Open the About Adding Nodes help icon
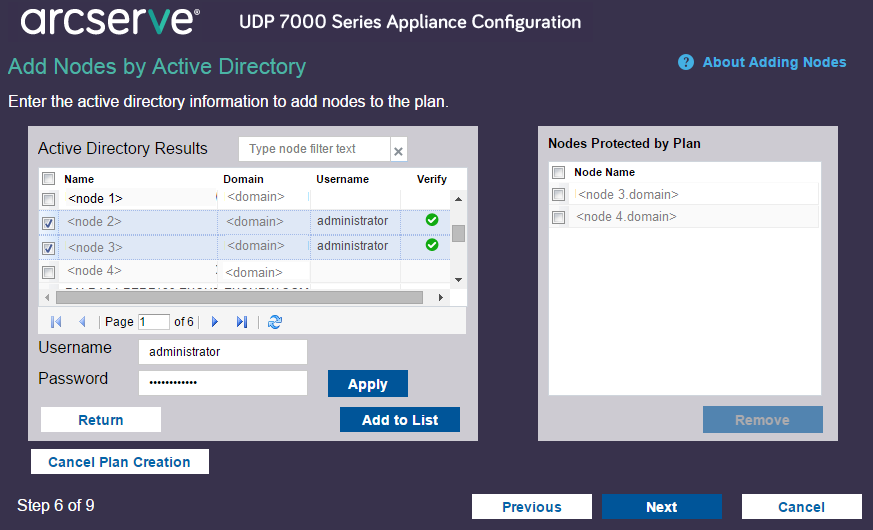 (686, 62)
